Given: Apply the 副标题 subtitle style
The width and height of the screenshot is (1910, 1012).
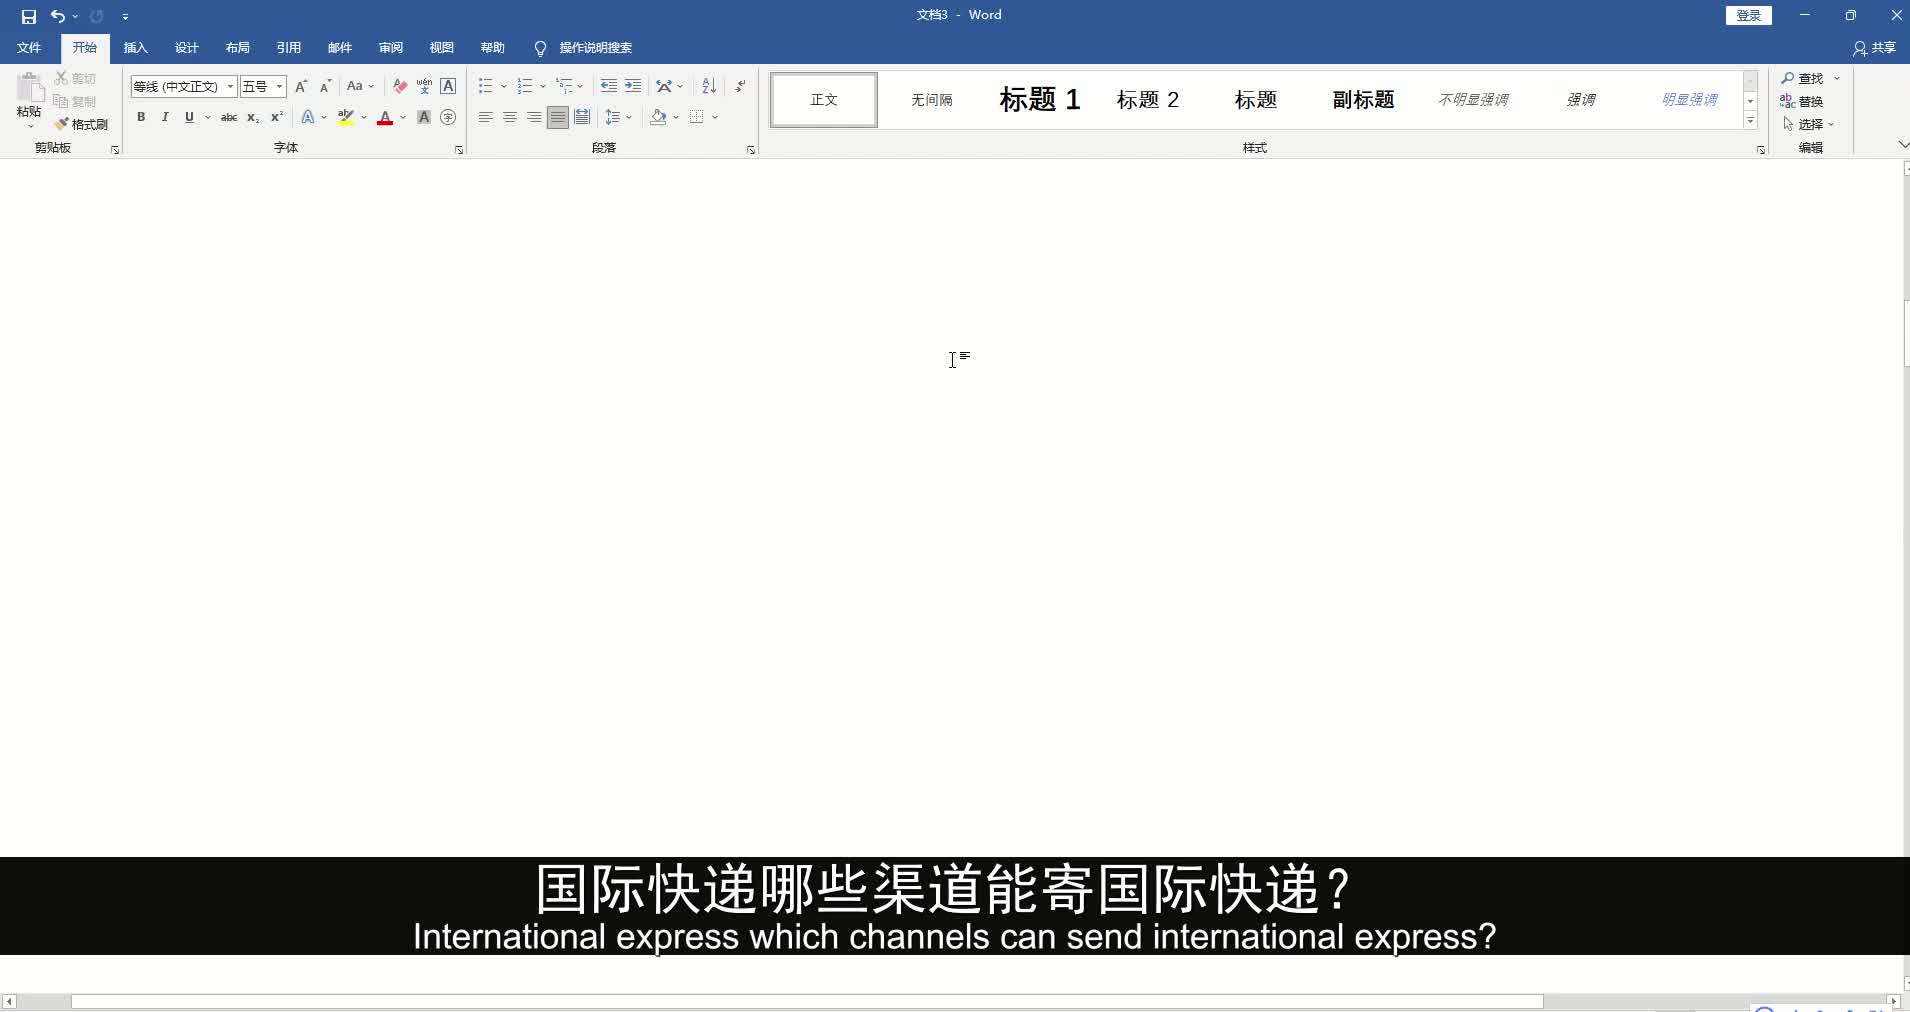Looking at the screenshot, I should click(1364, 99).
